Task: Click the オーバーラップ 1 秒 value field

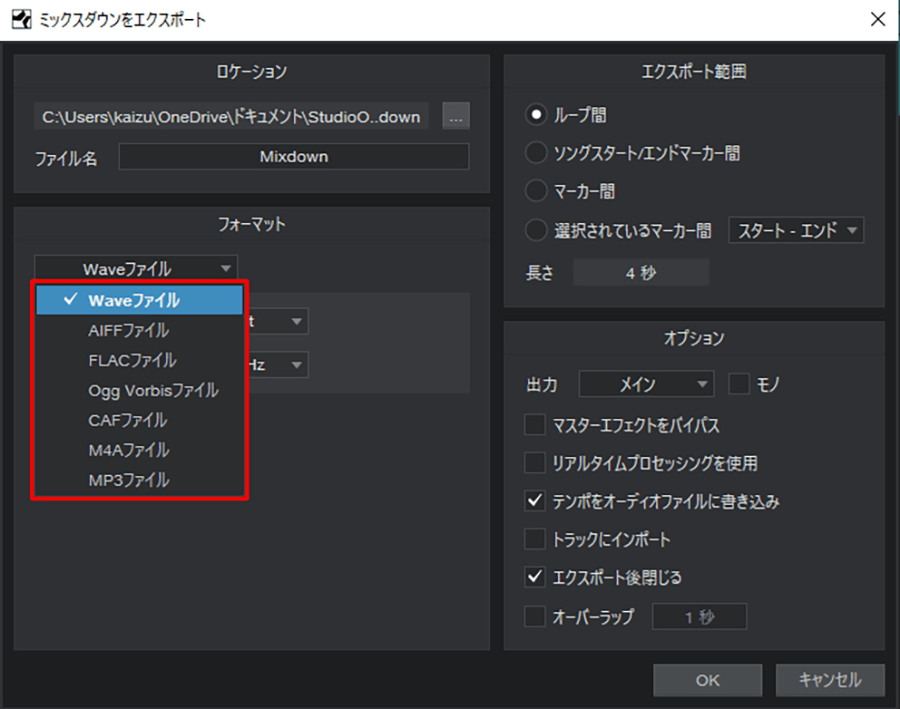Action: click(700, 617)
